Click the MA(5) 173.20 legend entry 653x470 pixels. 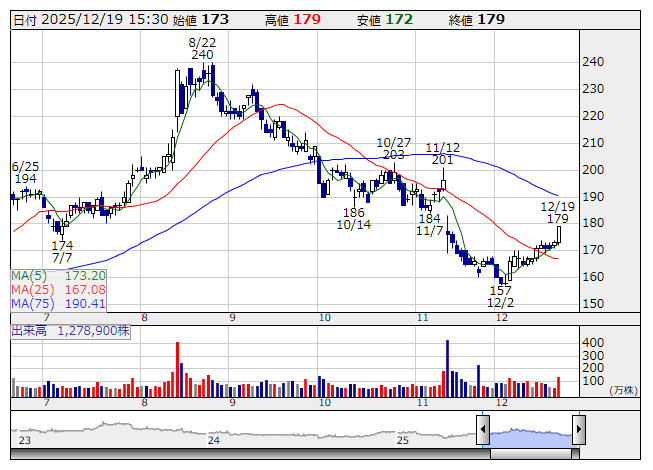[x=58, y=276]
